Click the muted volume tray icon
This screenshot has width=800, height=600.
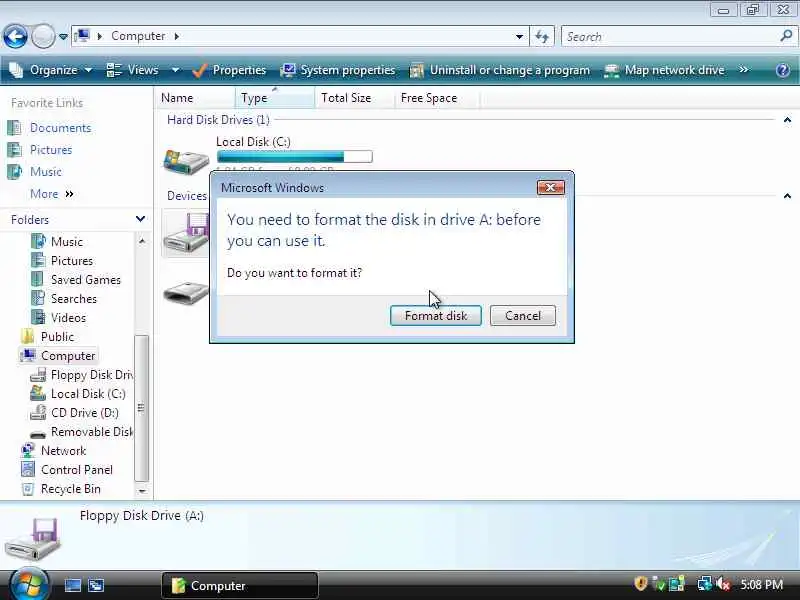[x=723, y=584]
